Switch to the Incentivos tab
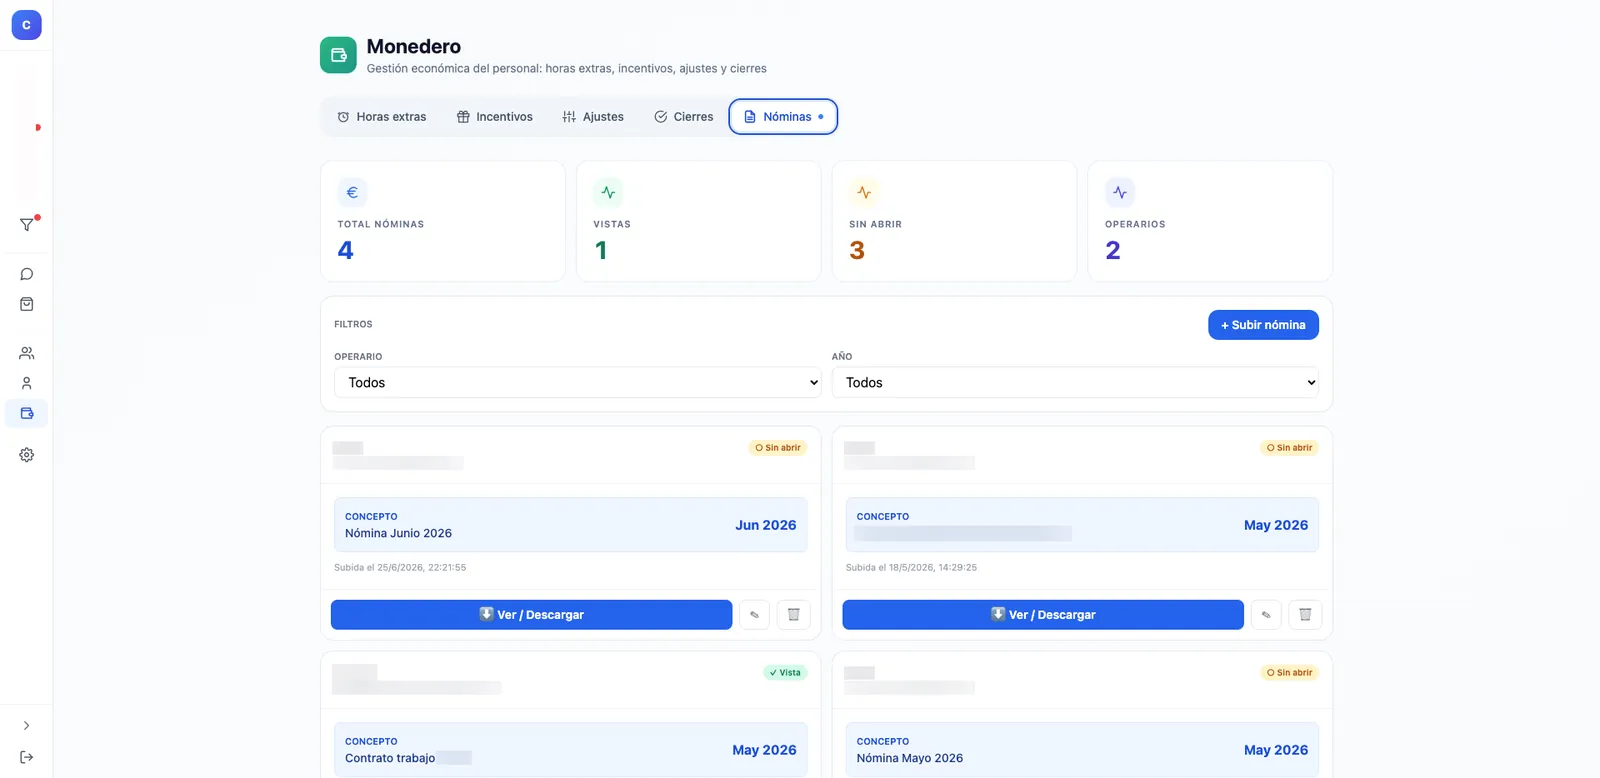 click(495, 117)
